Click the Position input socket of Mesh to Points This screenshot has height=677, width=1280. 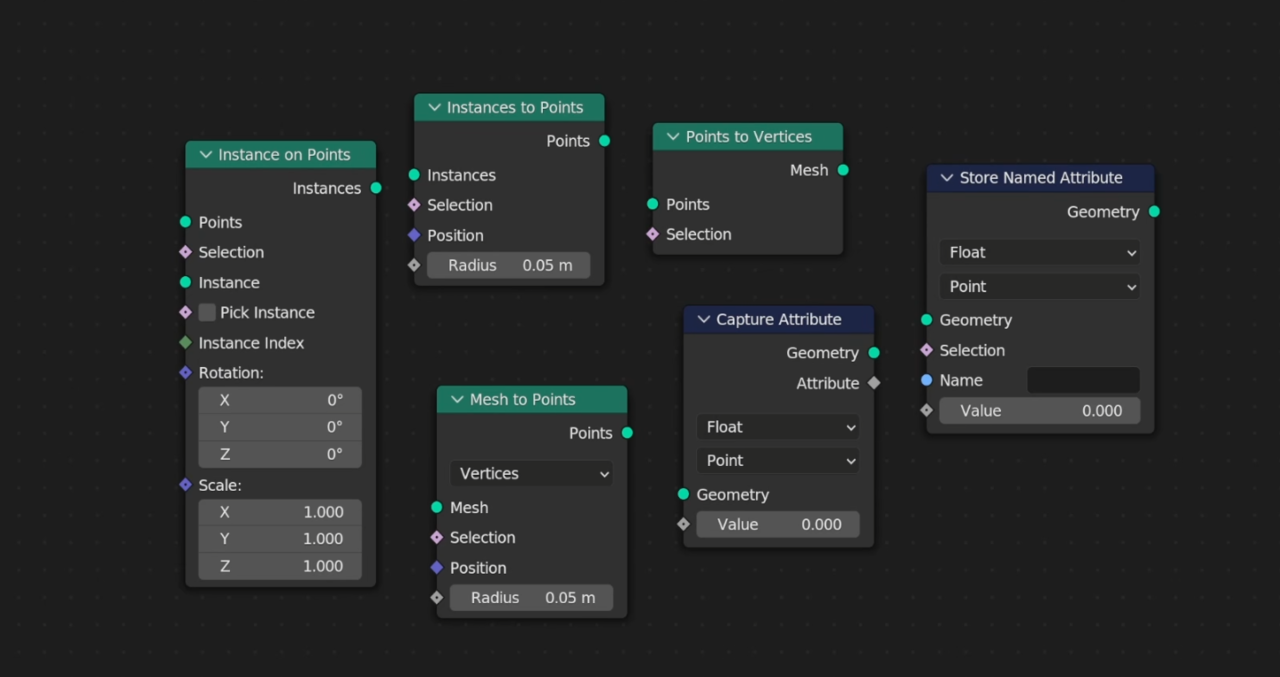click(437, 567)
